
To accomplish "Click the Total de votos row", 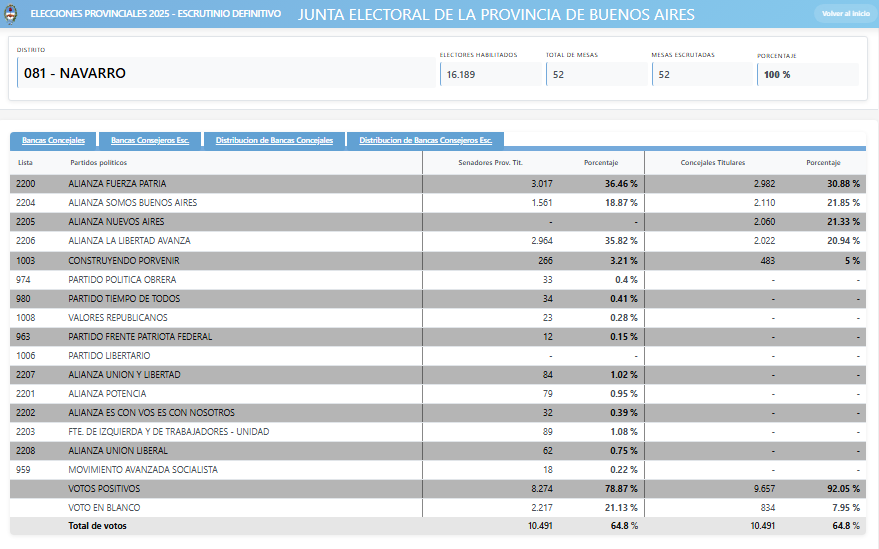I will (97, 525).
